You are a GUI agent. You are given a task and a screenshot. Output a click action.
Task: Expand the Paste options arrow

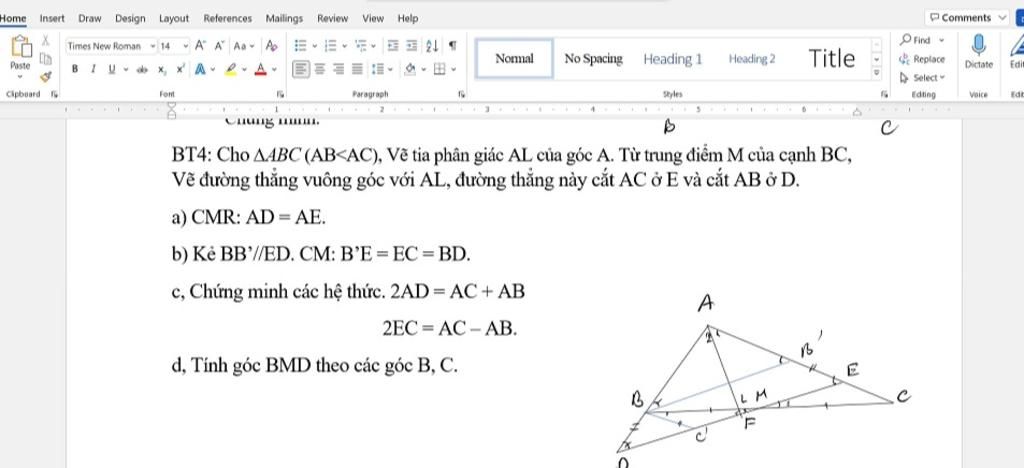click(20, 76)
